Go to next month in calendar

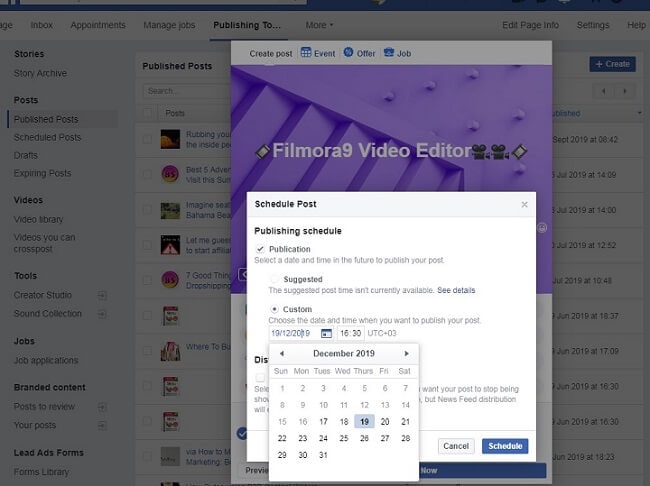(406, 353)
